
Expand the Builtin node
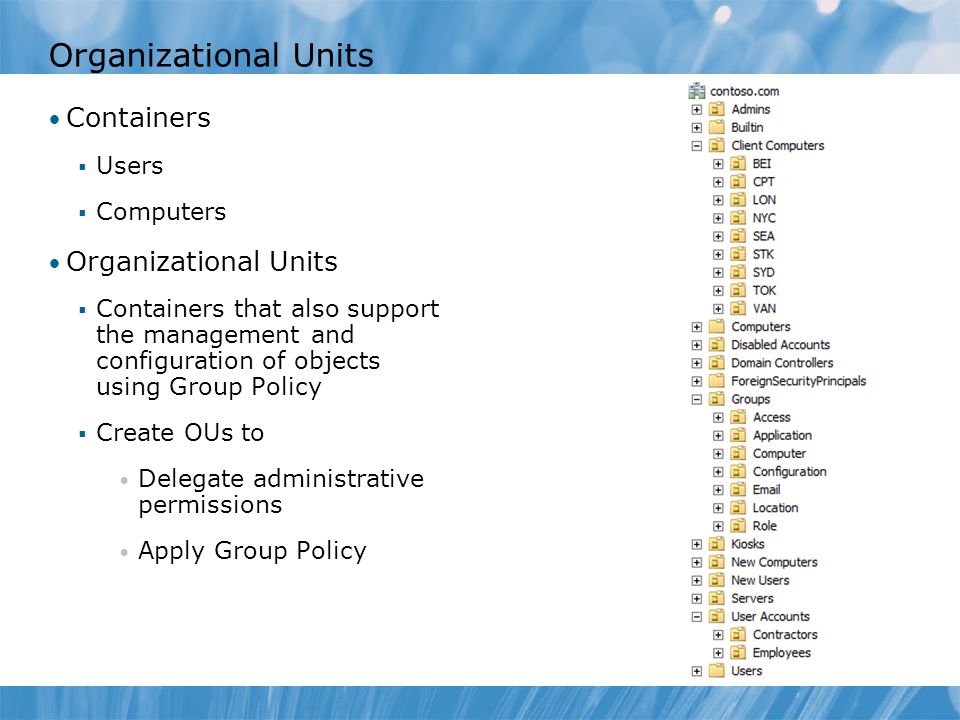(x=697, y=128)
